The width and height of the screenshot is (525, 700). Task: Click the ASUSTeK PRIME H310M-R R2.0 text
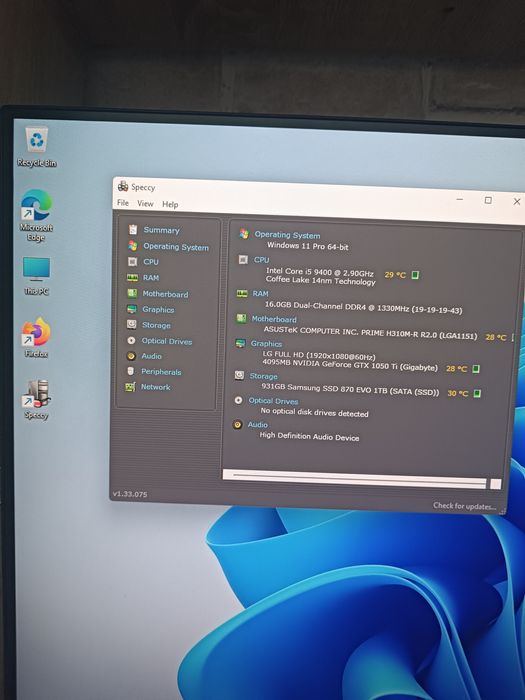point(370,333)
